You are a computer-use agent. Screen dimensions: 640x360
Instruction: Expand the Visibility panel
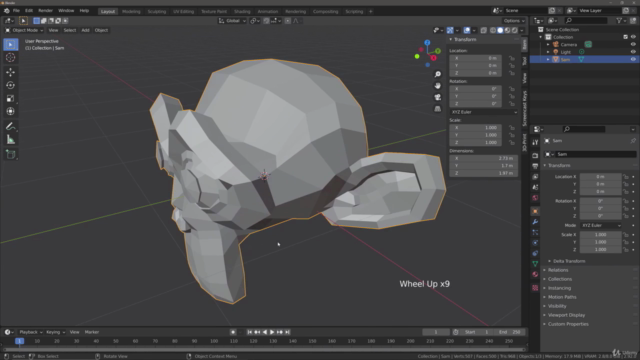[x=557, y=306]
